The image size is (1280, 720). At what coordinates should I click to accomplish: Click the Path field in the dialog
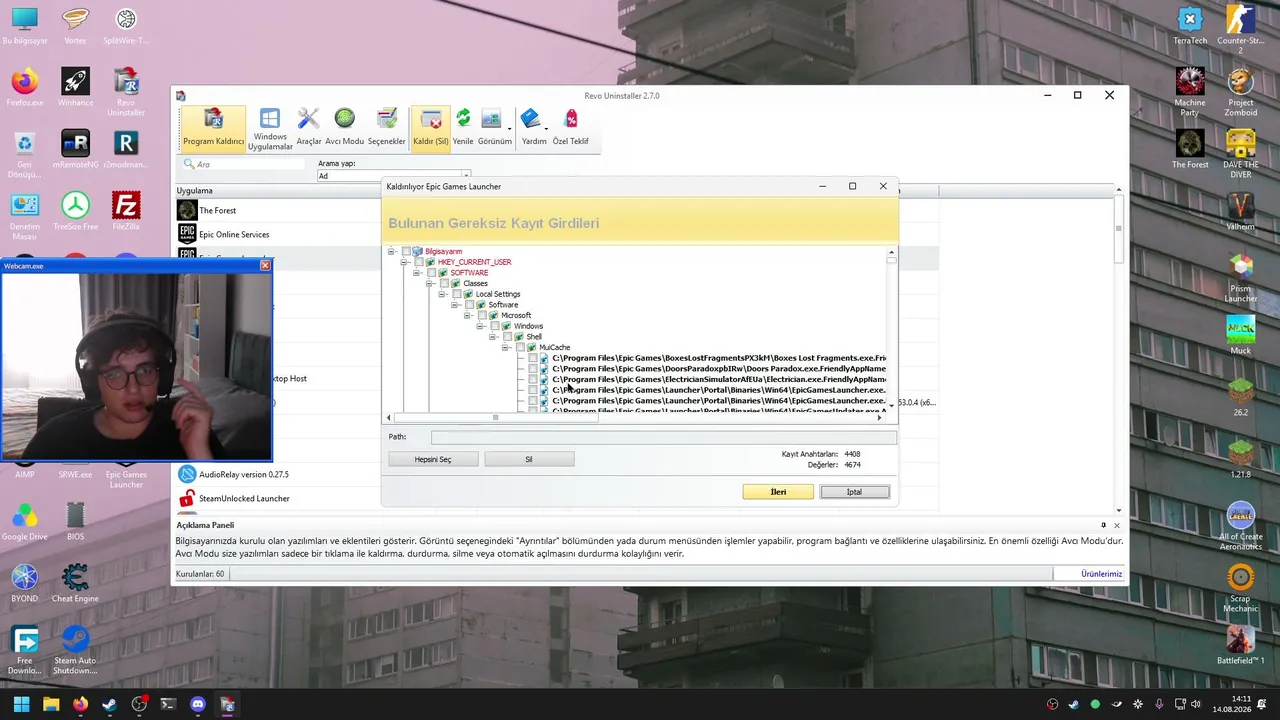pos(663,437)
